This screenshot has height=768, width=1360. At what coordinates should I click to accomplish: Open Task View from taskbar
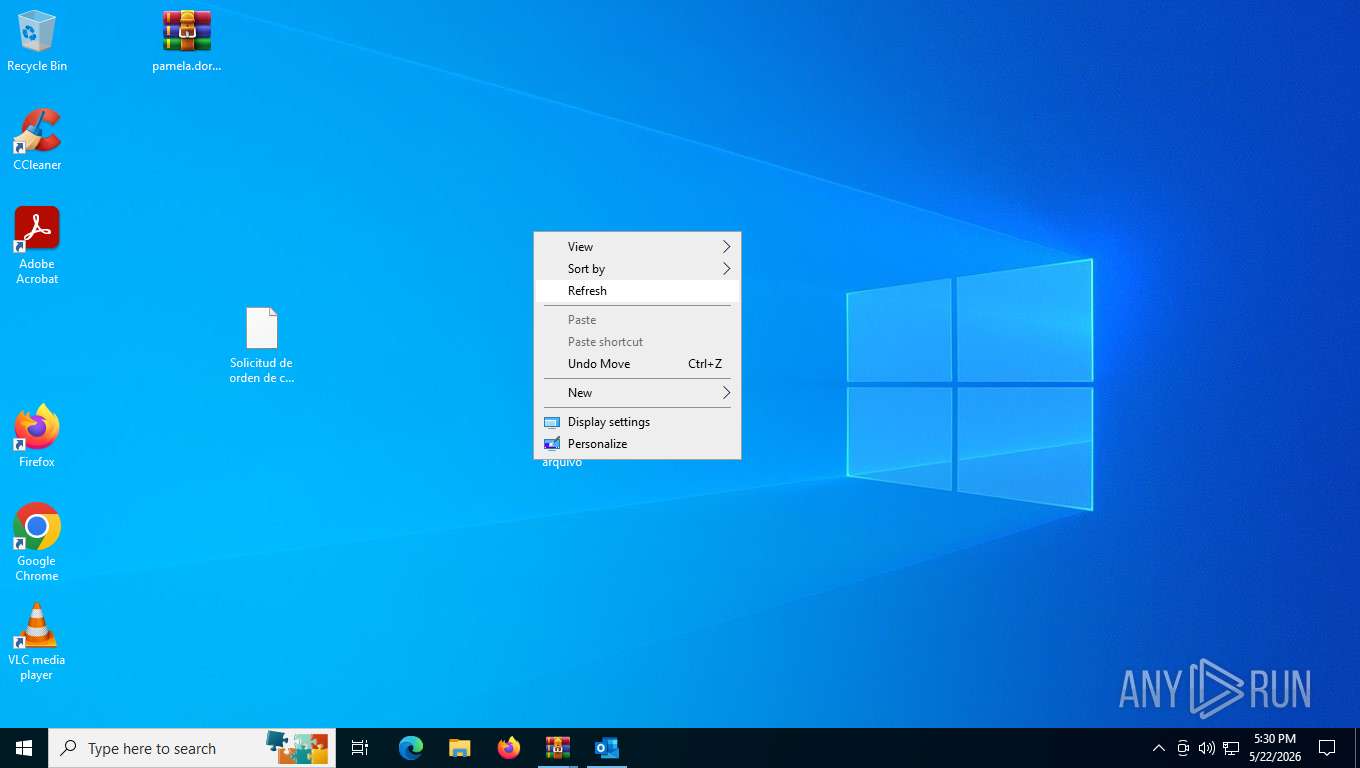pyautogui.click(x=360, y=748)
